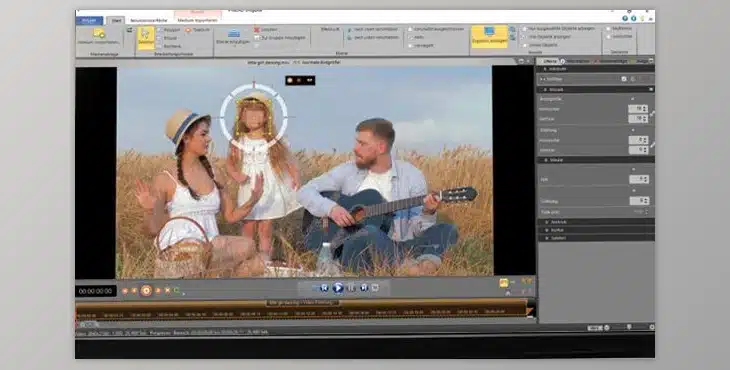This screenshot has width=730, height=370.
Task: Click the green magnifier zoom icon
Action: tap(177, 291)
